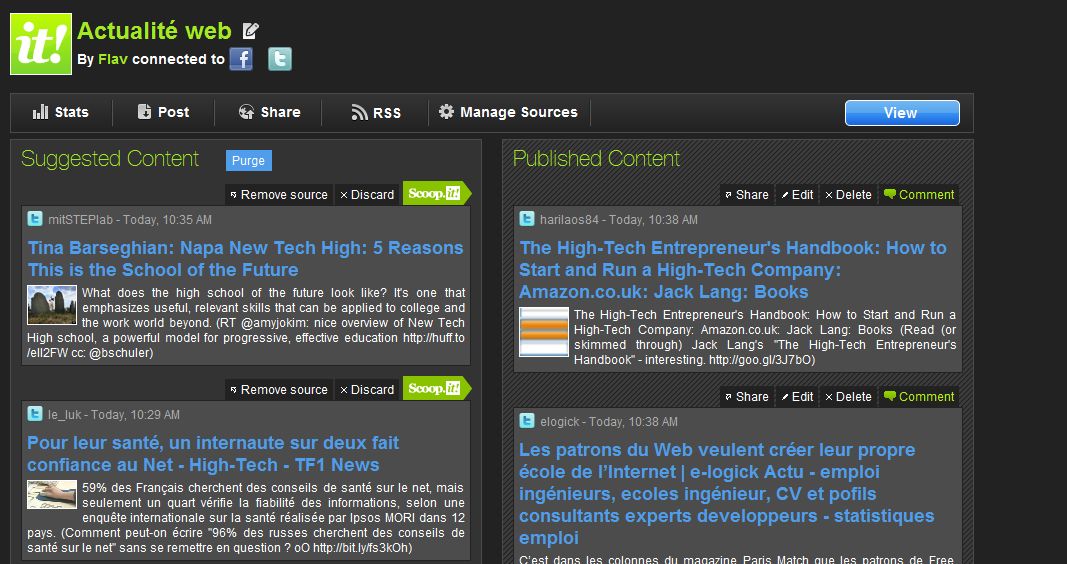Remove source for le_luk post
1067x564 pixels.
pos(279,390)
